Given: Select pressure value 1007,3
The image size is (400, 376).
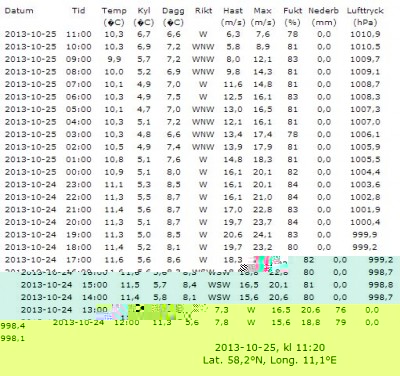Looking at the screenshot, I should point(365,109).
